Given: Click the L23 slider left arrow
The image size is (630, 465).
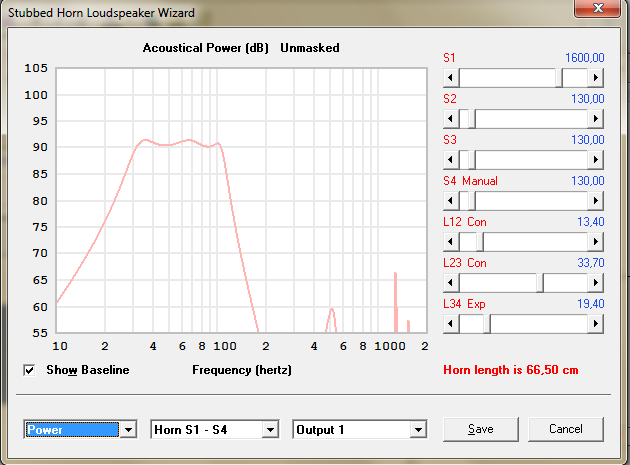Looking at the screenshot, I should coord(451,283).
